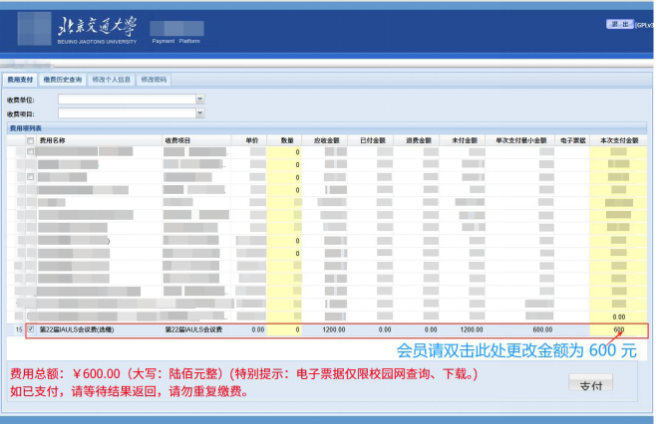Viewport: 656px width, 424px height.
Task: Click the 本次支付金额 column header
Action: pyautogui.click(x=618, y=140)
